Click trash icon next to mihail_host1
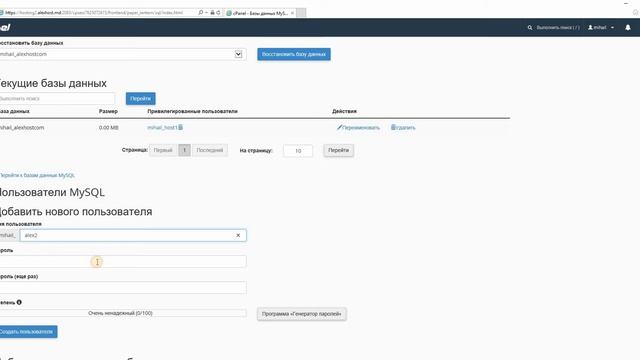Screen dimensions: 640x360 pos(181,127)
